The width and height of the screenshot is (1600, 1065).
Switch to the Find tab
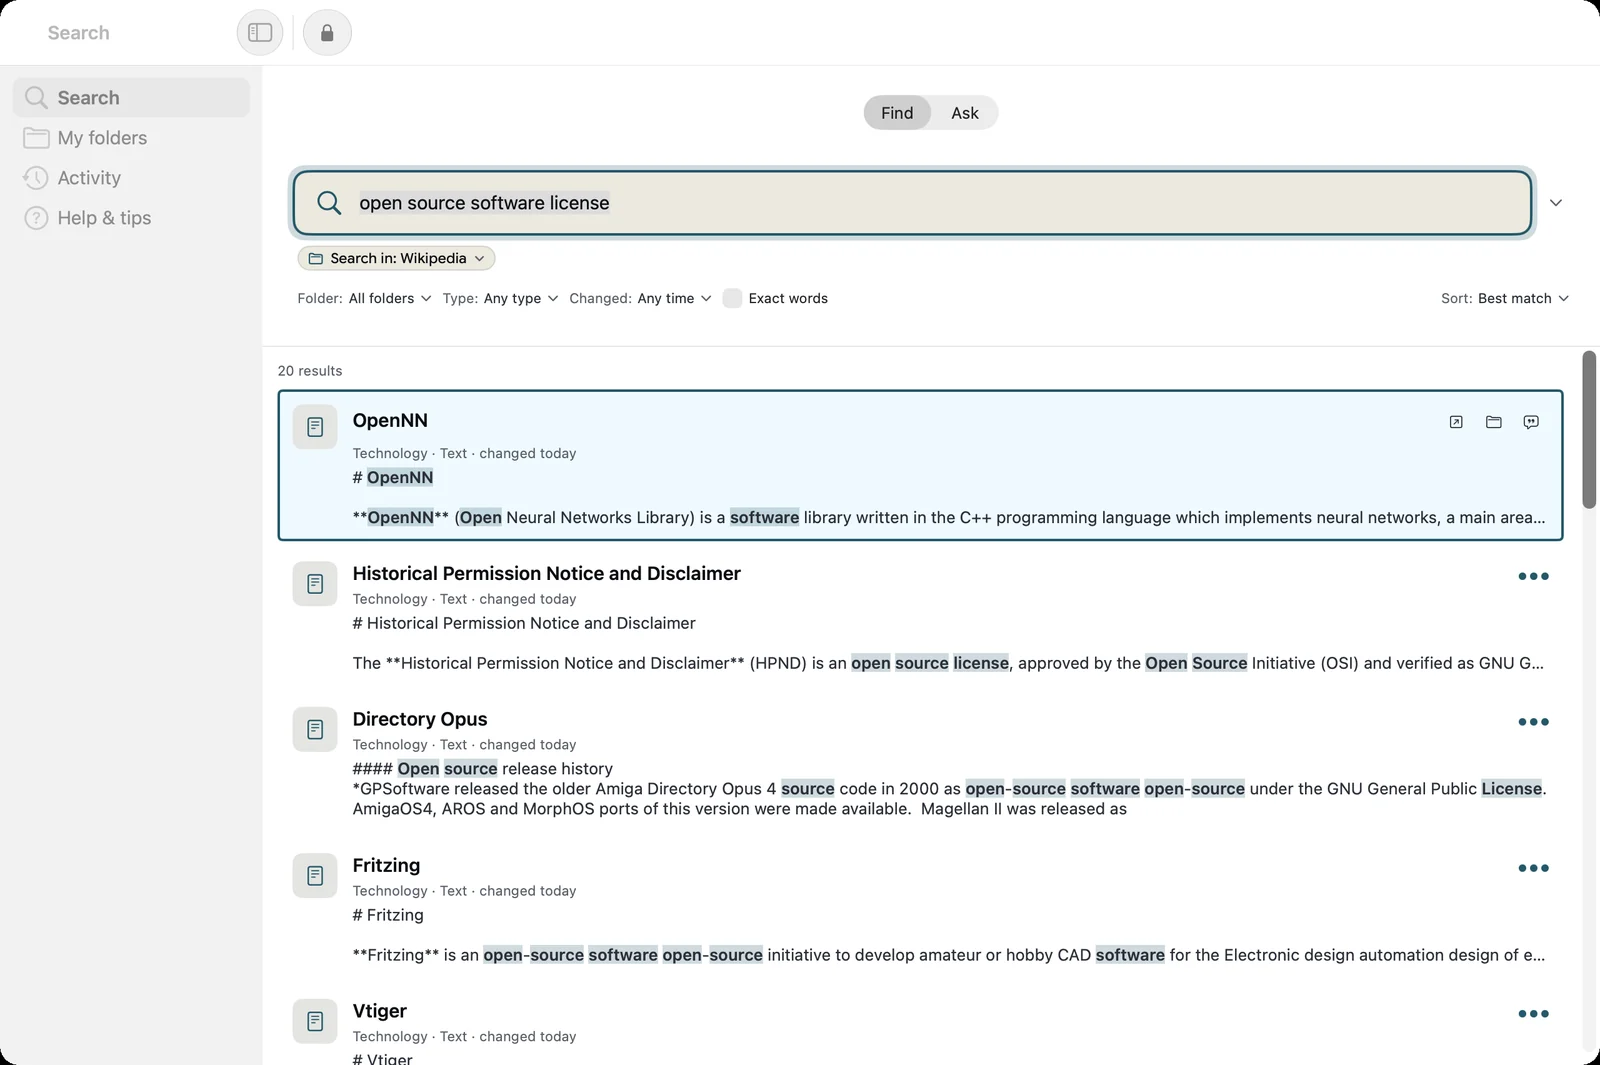coord(897,113)
